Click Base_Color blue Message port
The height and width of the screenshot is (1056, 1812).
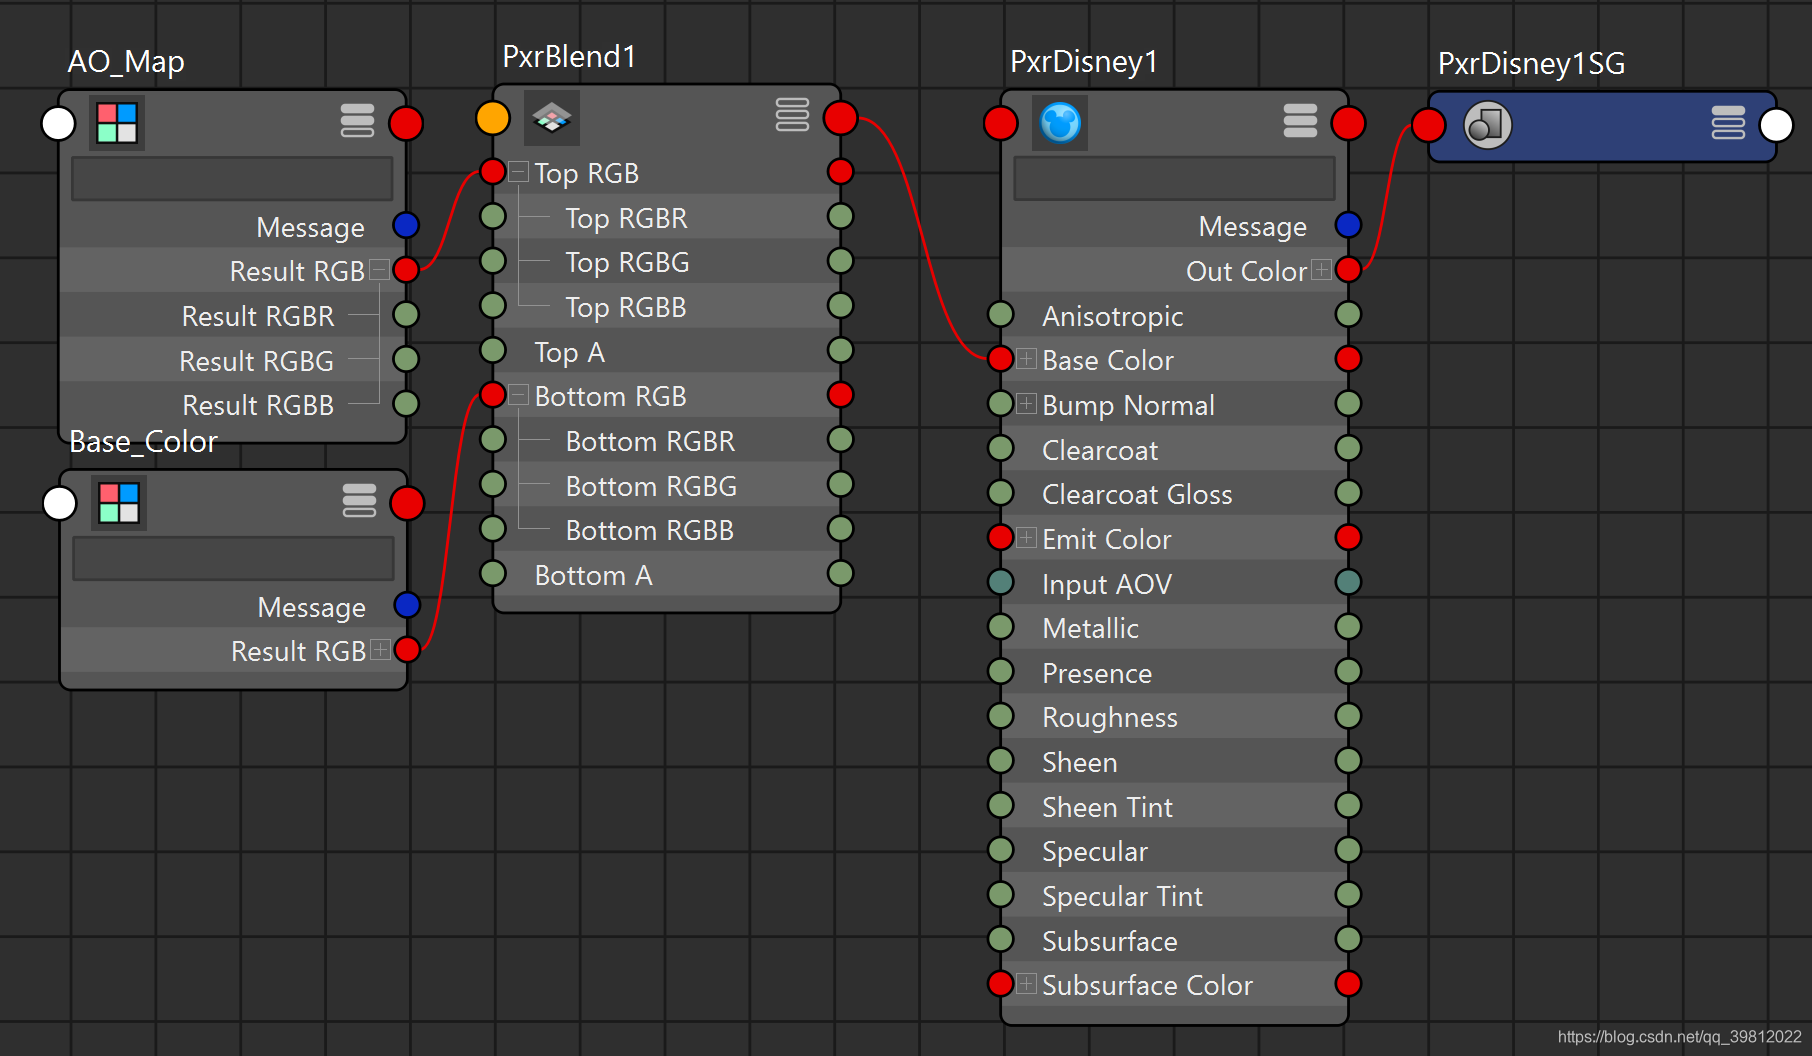407,605
